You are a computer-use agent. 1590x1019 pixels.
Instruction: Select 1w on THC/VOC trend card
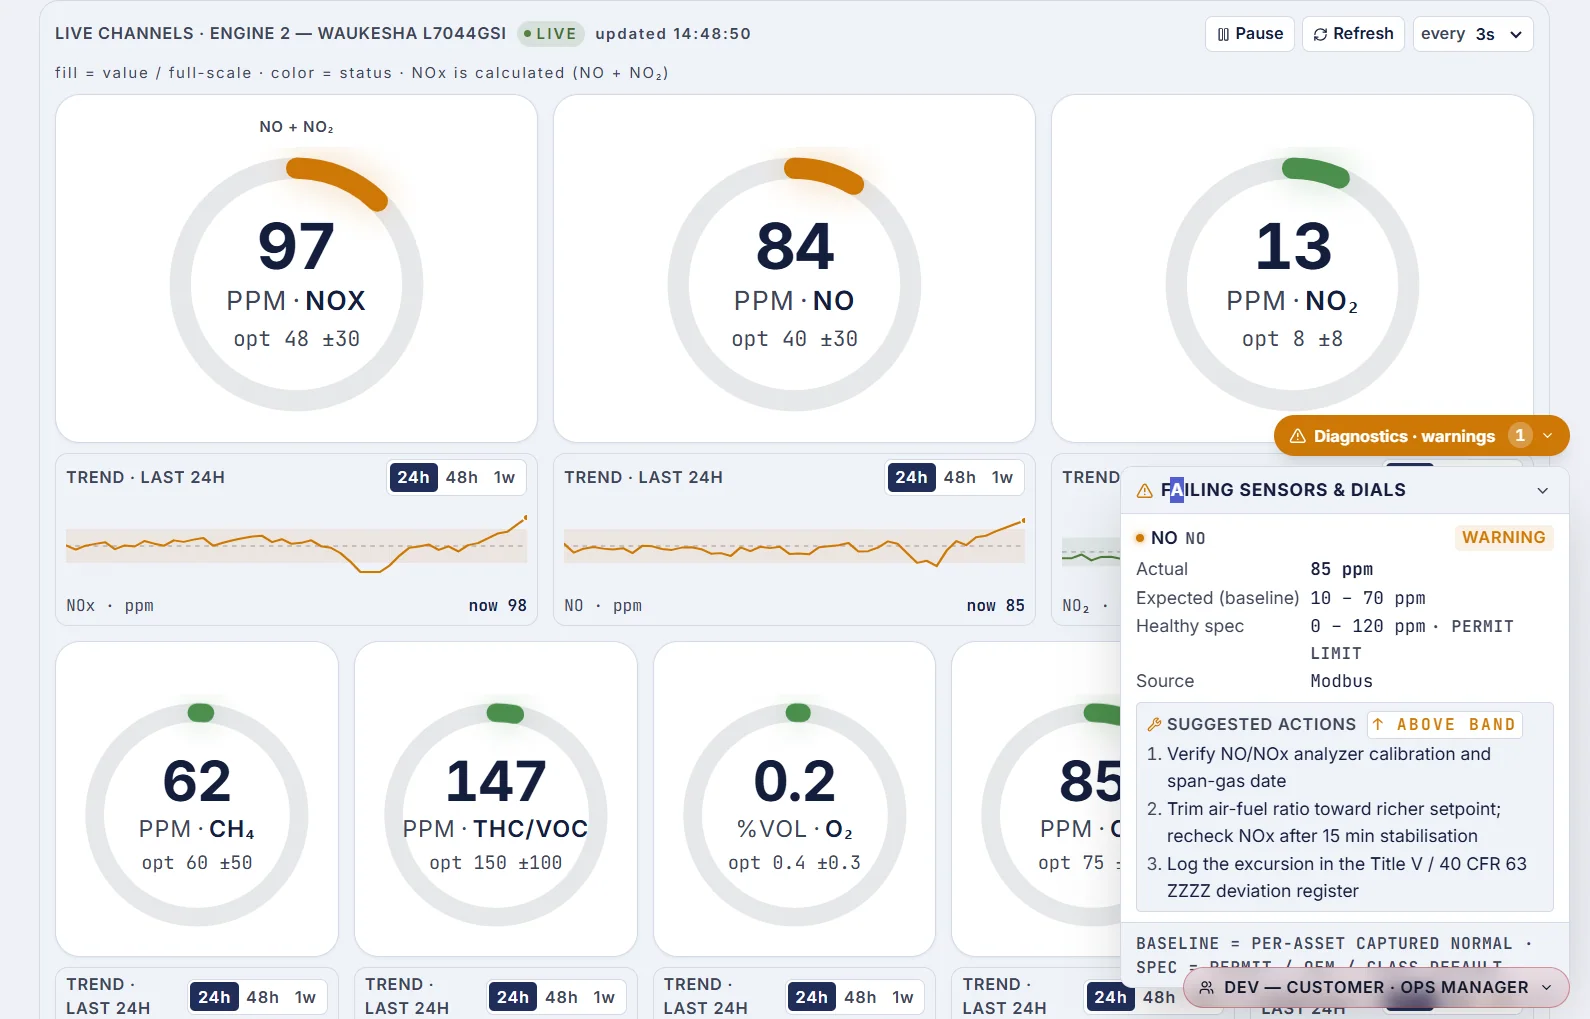604,997
